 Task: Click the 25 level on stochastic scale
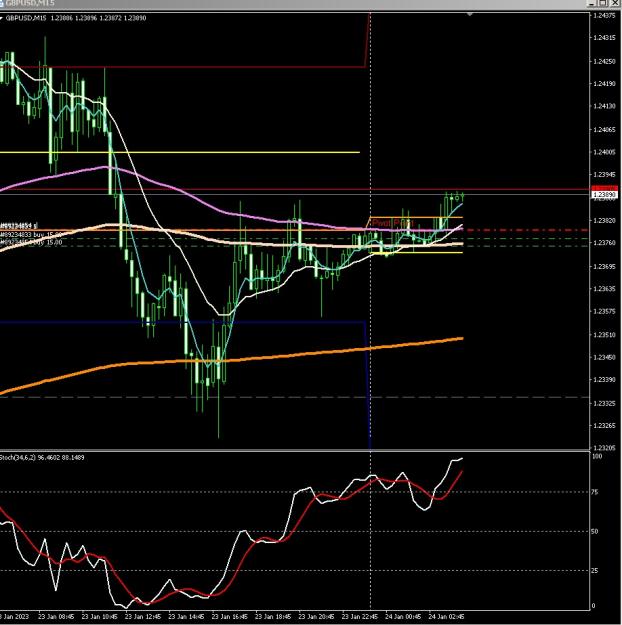click(595, 571)
